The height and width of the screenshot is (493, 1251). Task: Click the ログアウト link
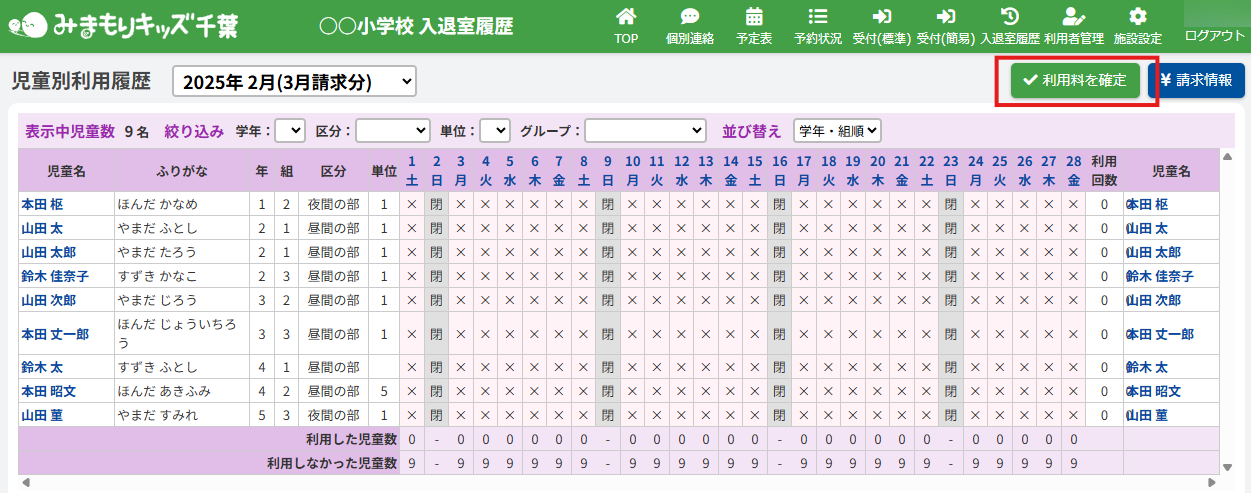pos(1214,35)
